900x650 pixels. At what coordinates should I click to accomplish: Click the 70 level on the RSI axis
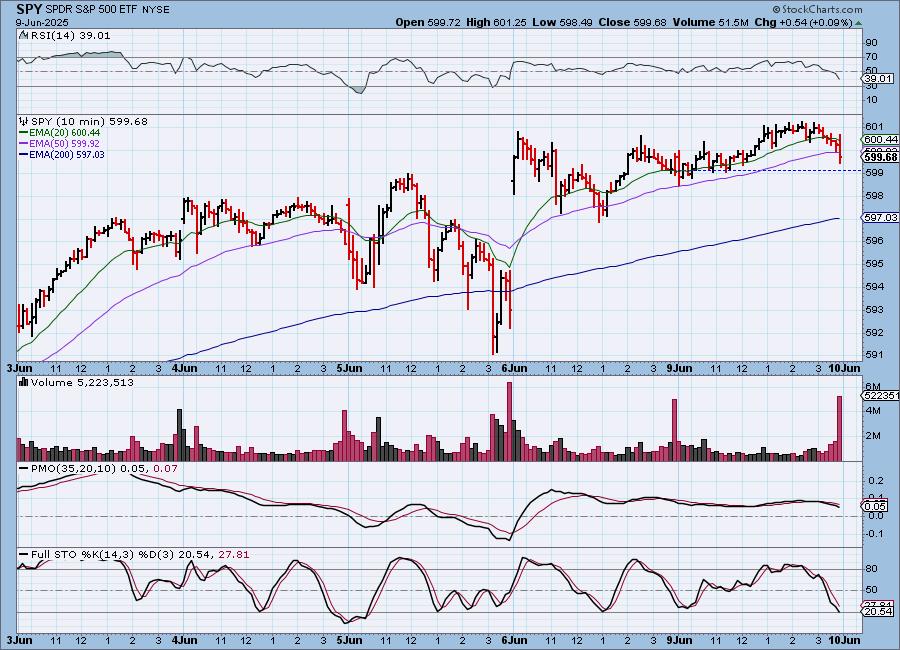(x=871, y=56)
